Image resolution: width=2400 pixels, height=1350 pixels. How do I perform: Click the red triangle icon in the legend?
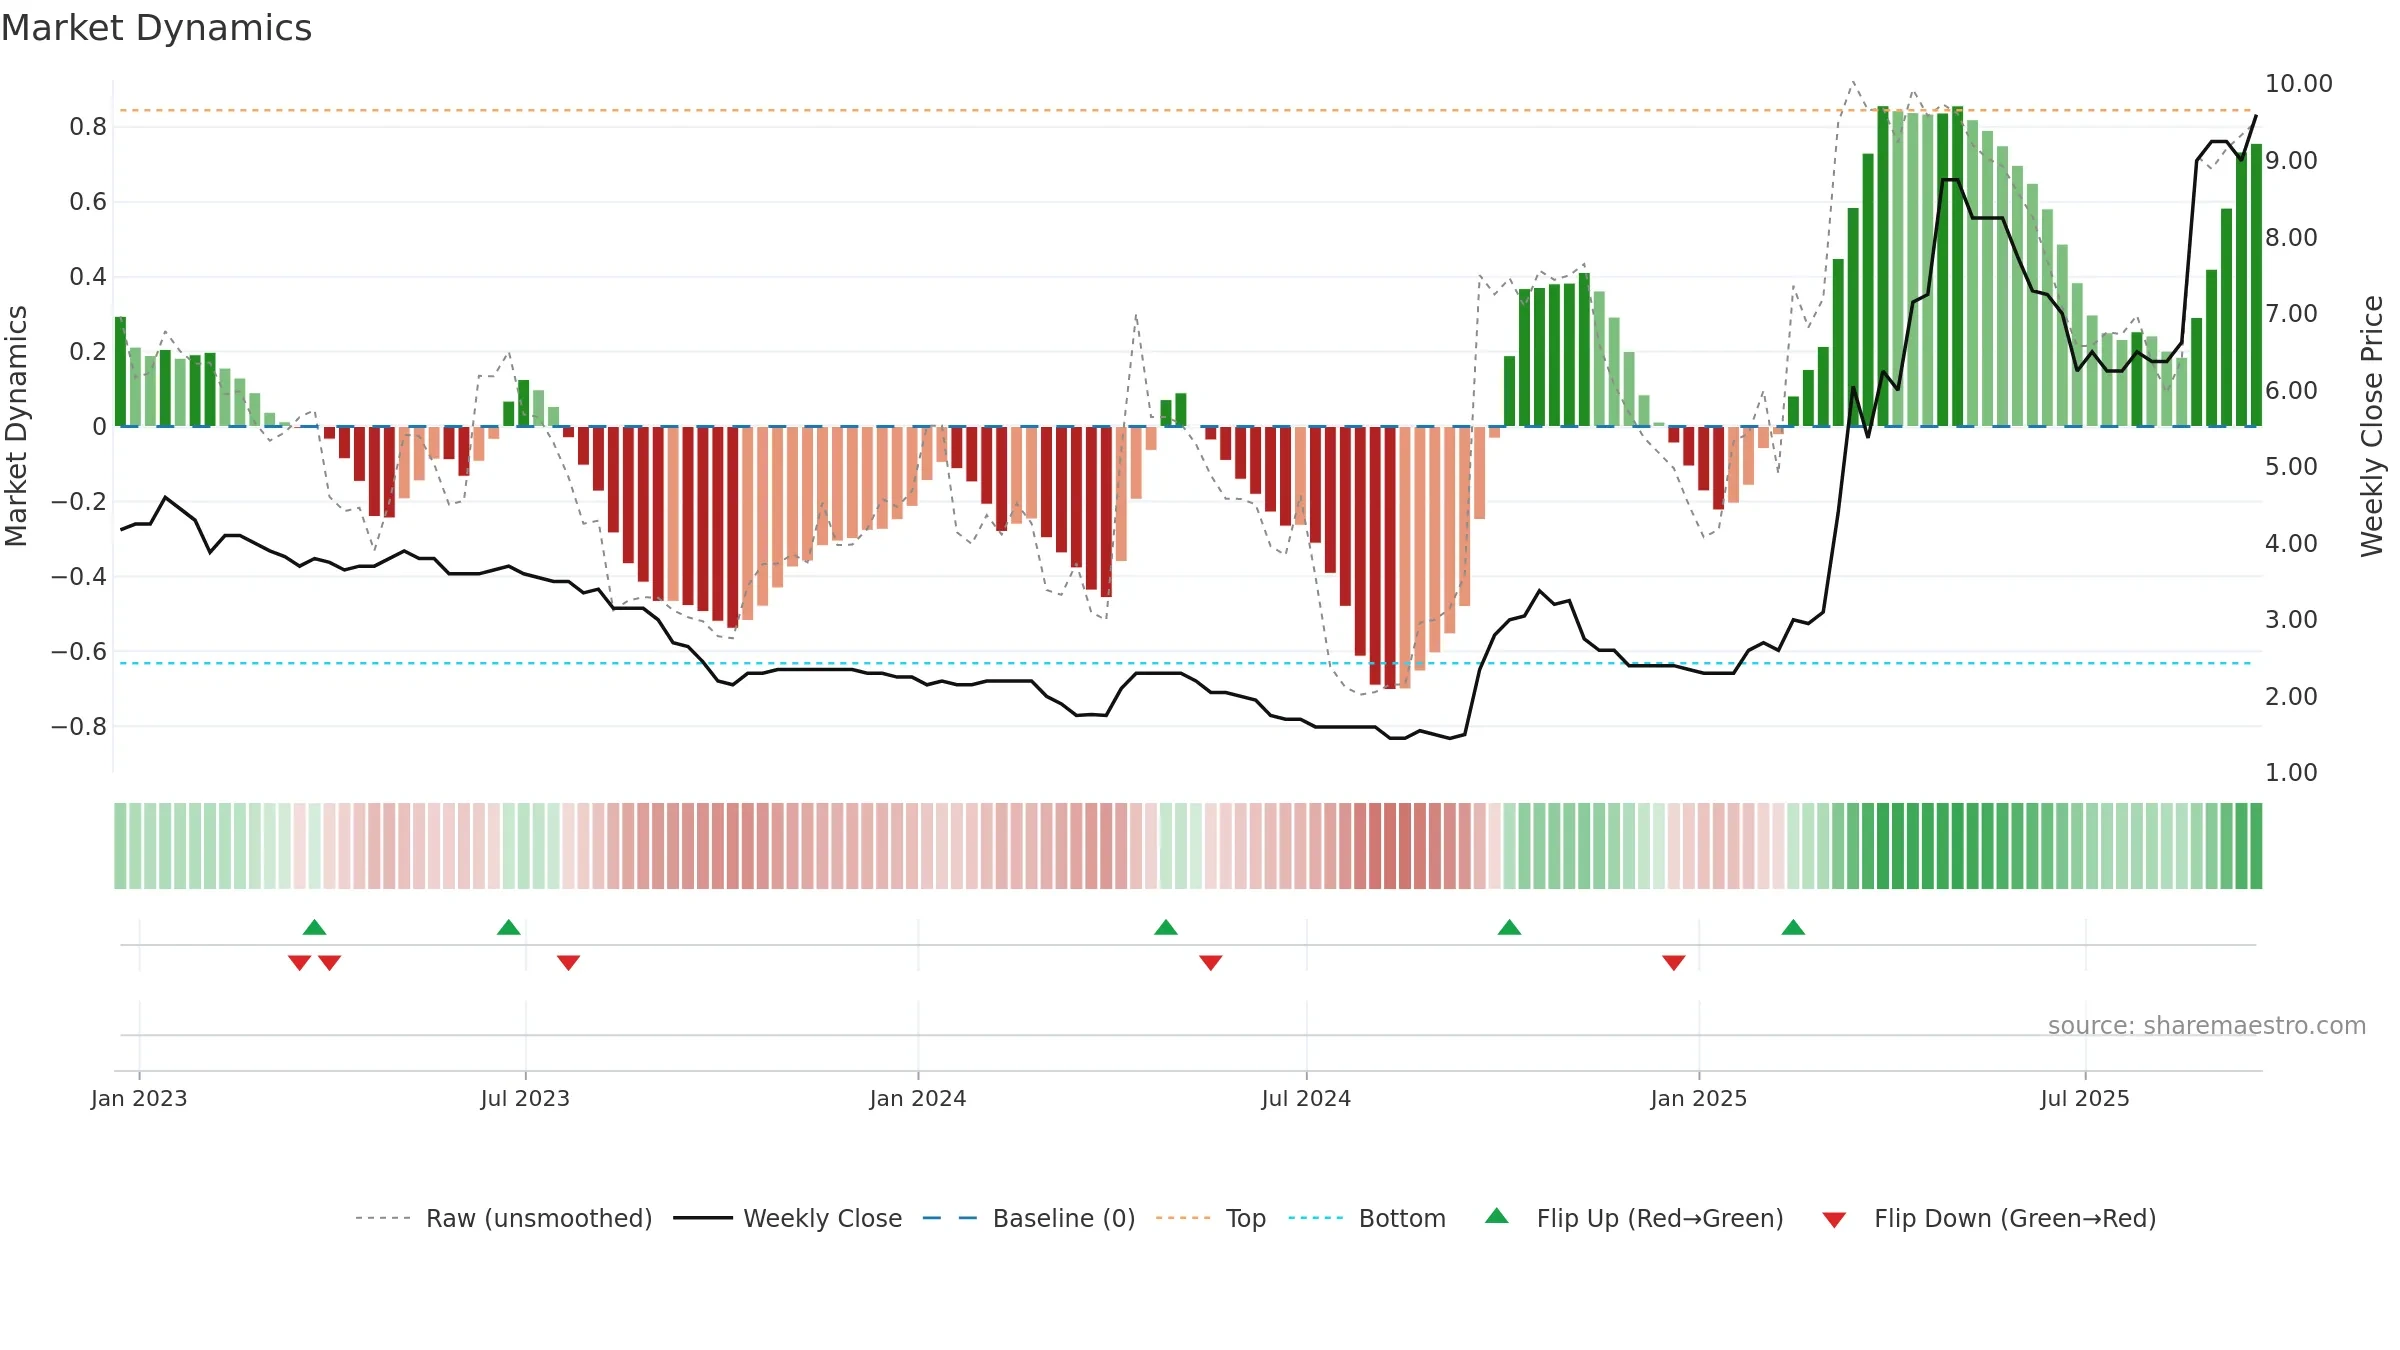pyautogui.click(x=1834, y=1220)
